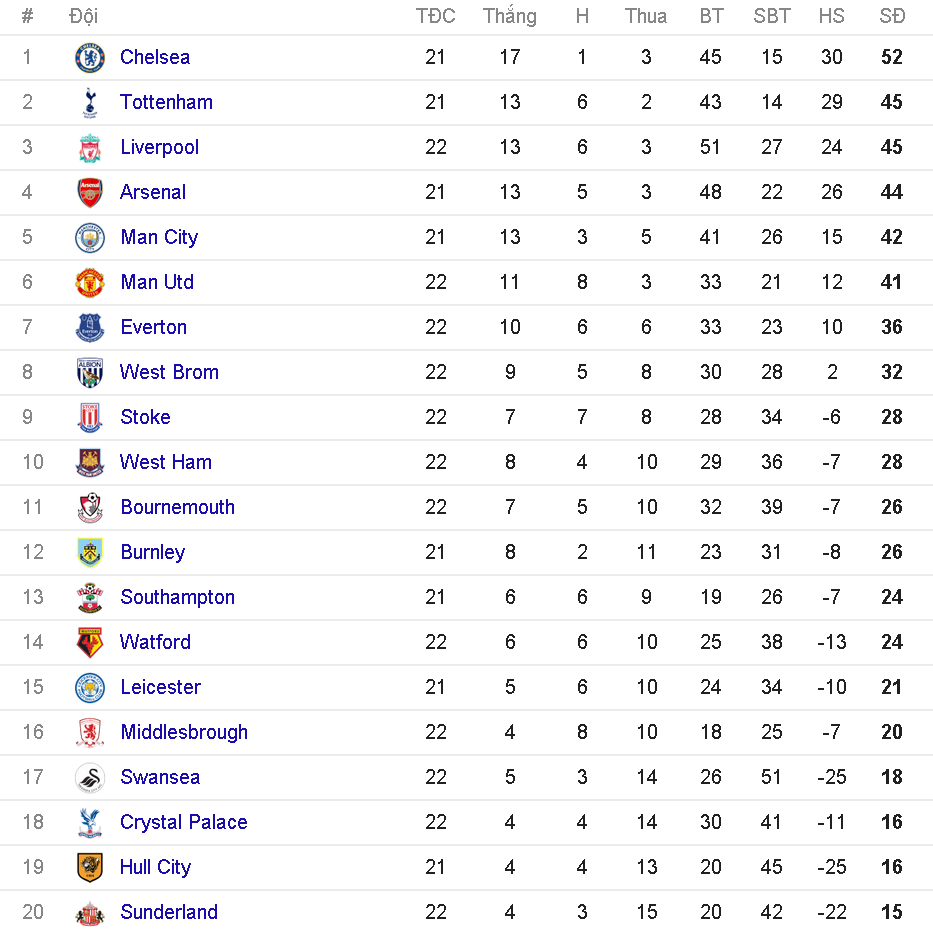
Task: Click the Tottenham club crest icon
Action: 90,103
